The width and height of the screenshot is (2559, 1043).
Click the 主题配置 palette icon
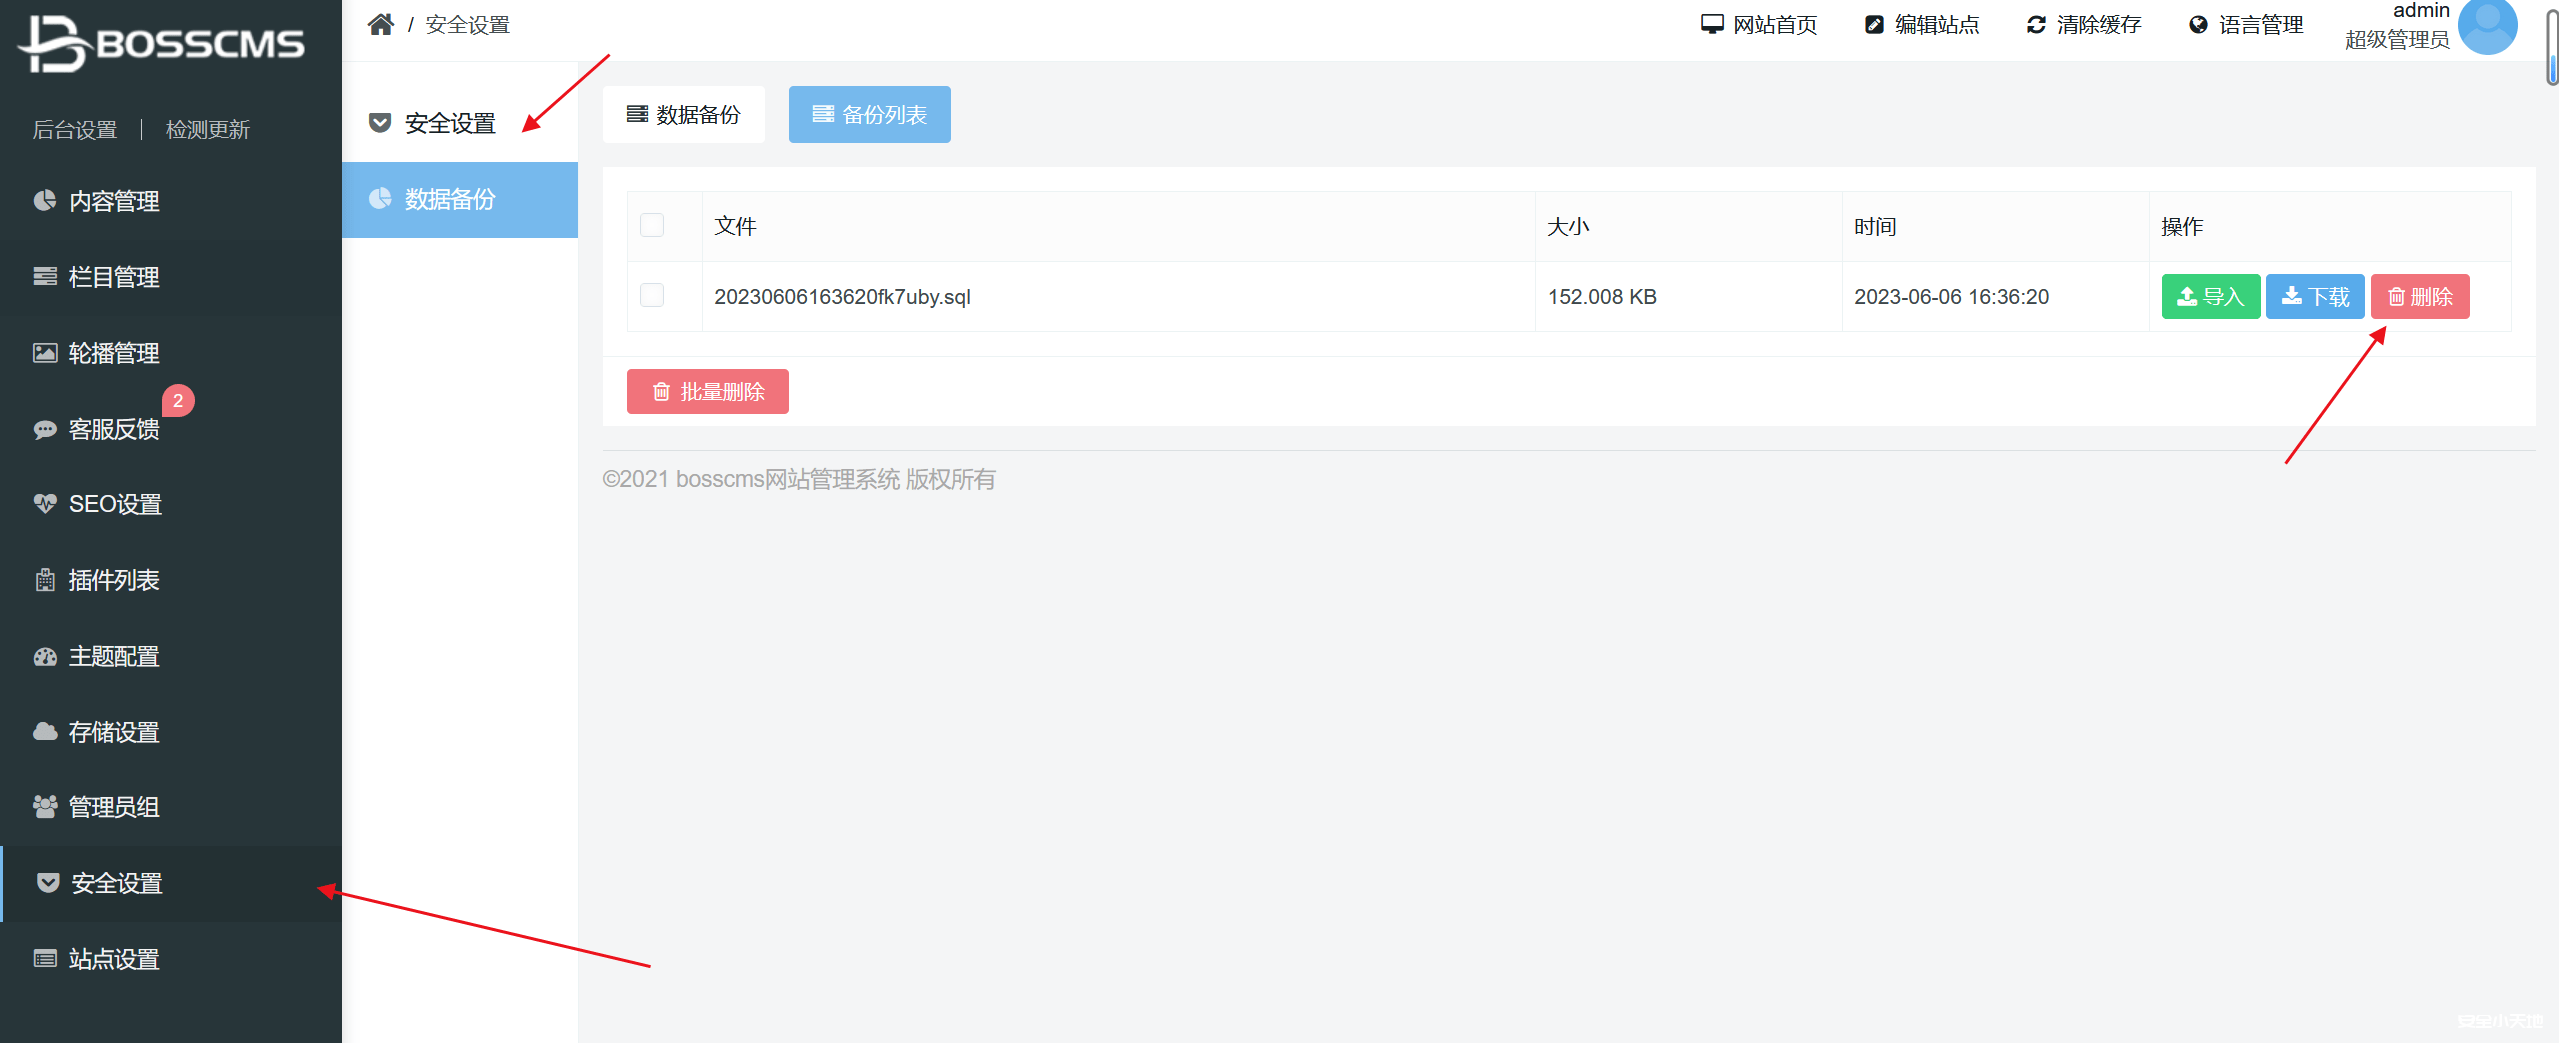pyautogui.click(x=45, y=656)
